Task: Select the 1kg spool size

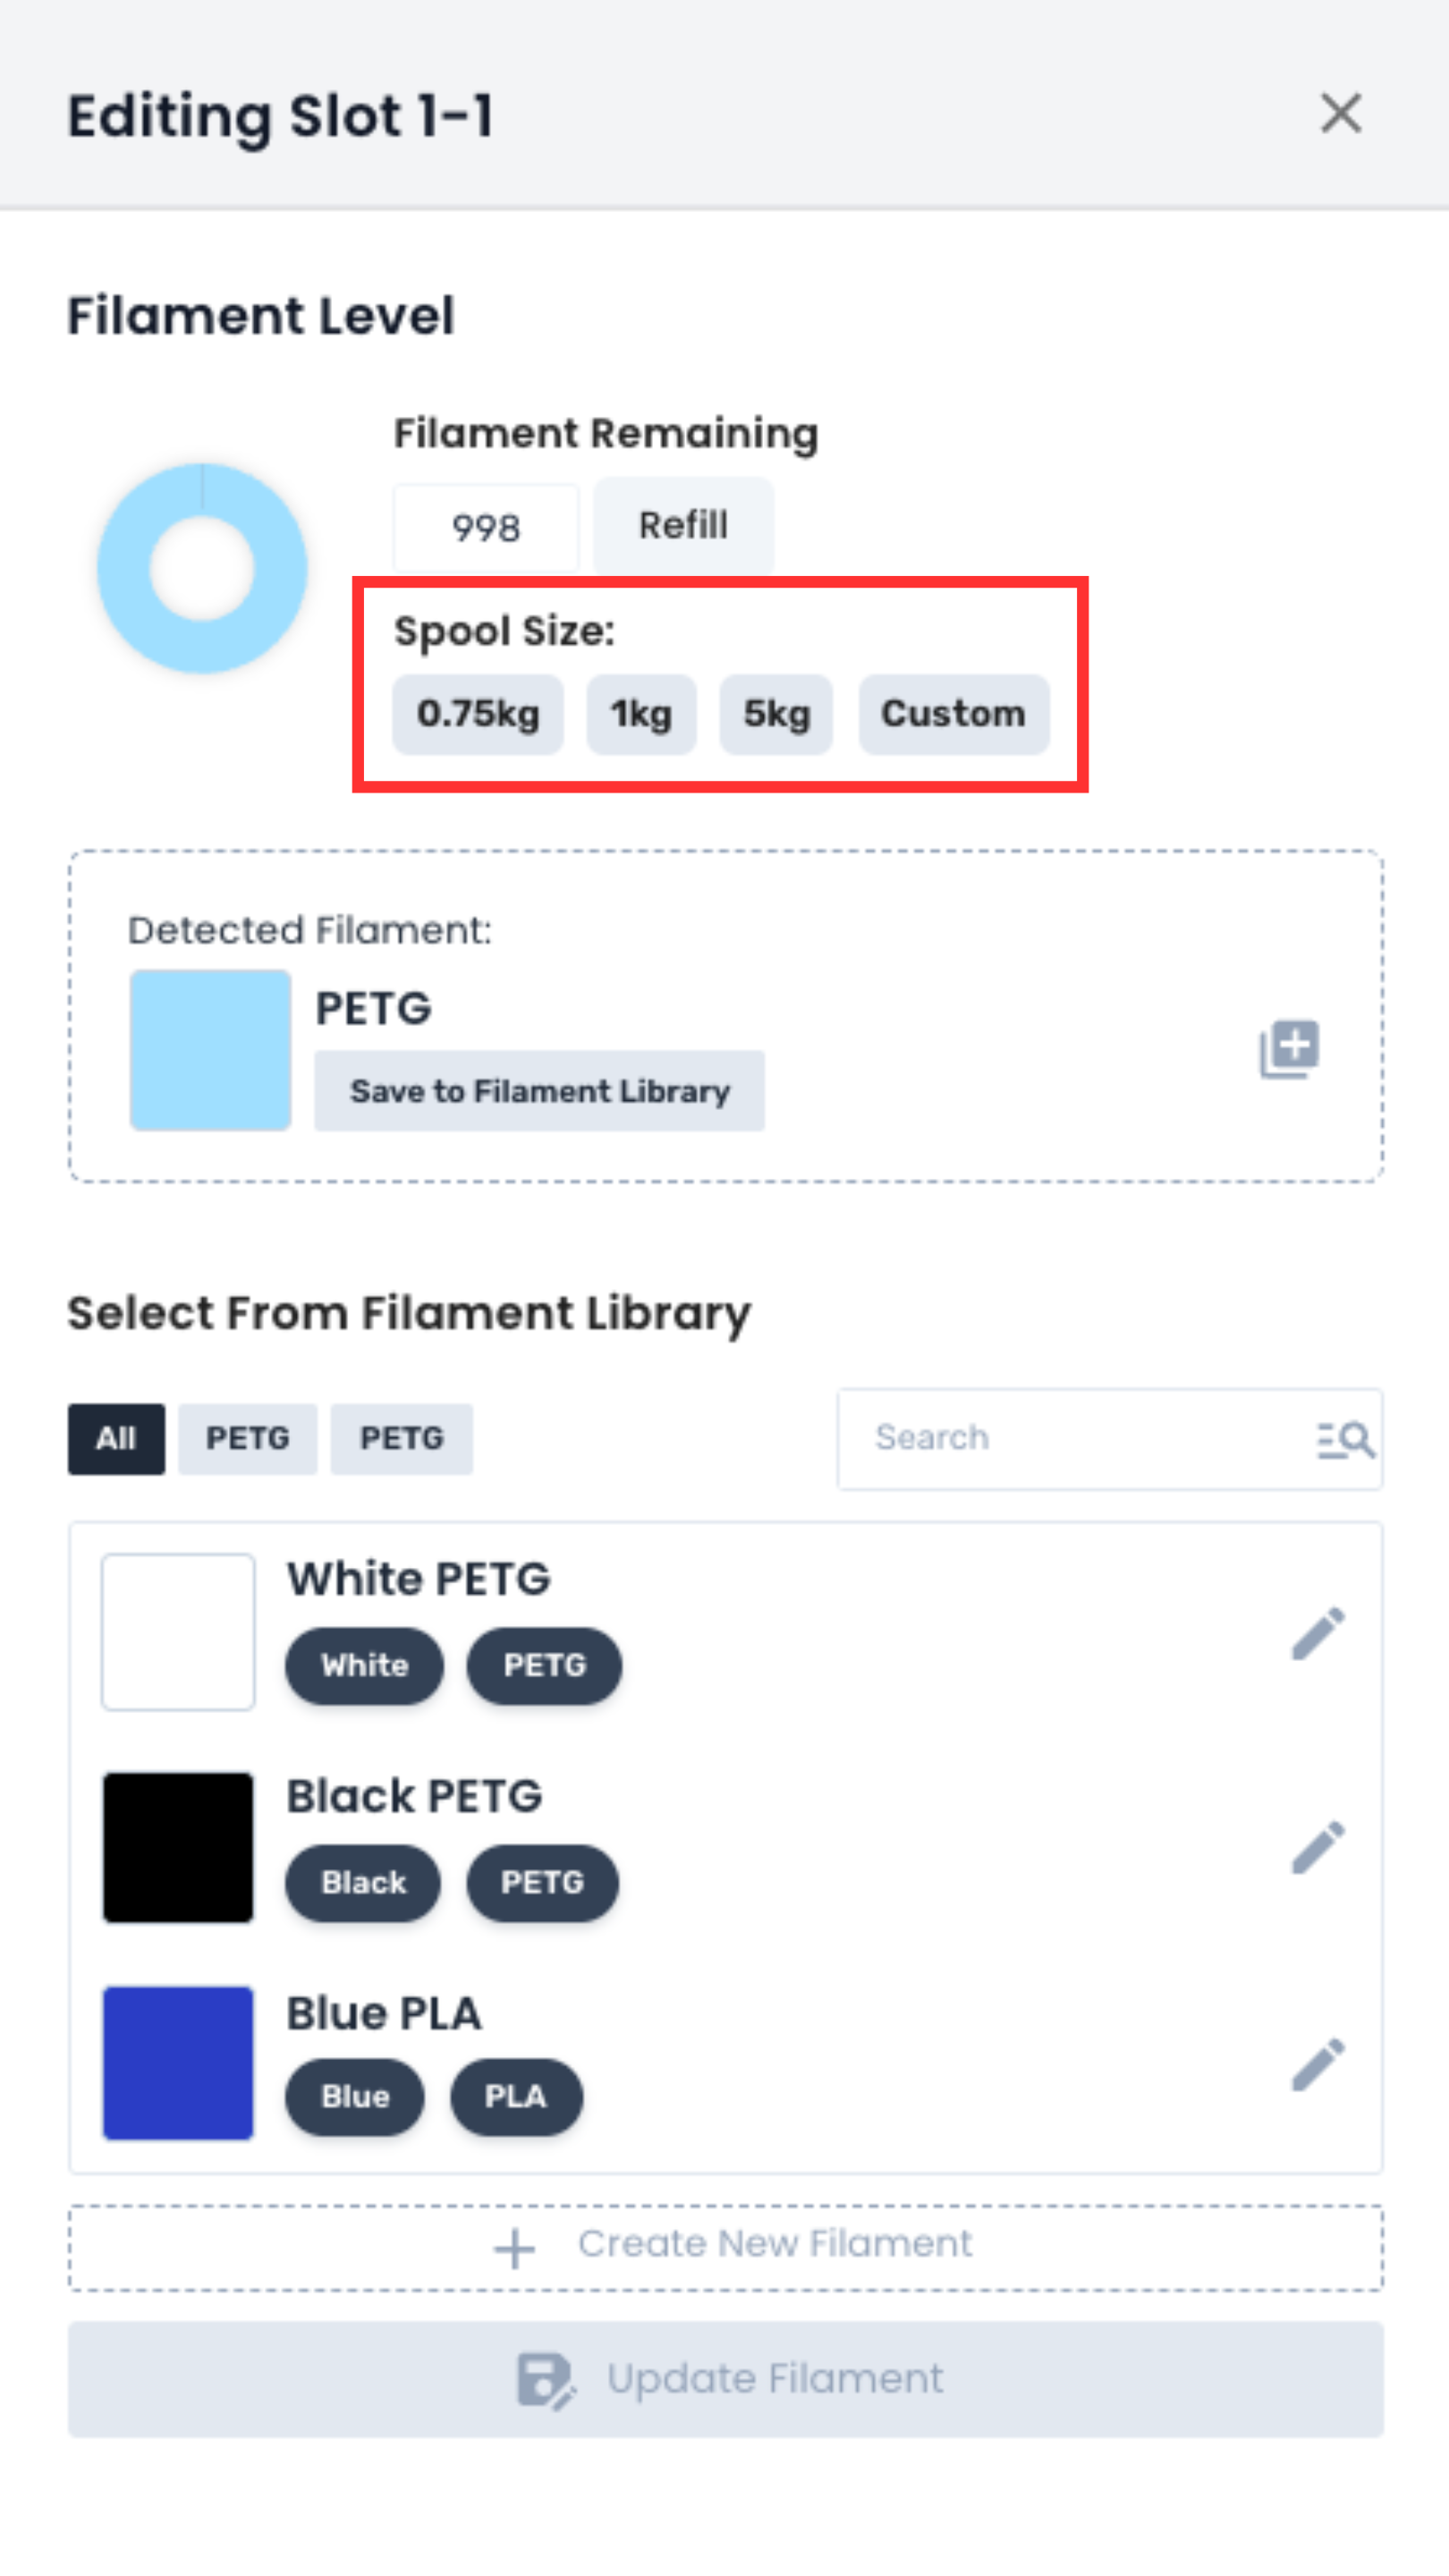Action: click(641, 714)
